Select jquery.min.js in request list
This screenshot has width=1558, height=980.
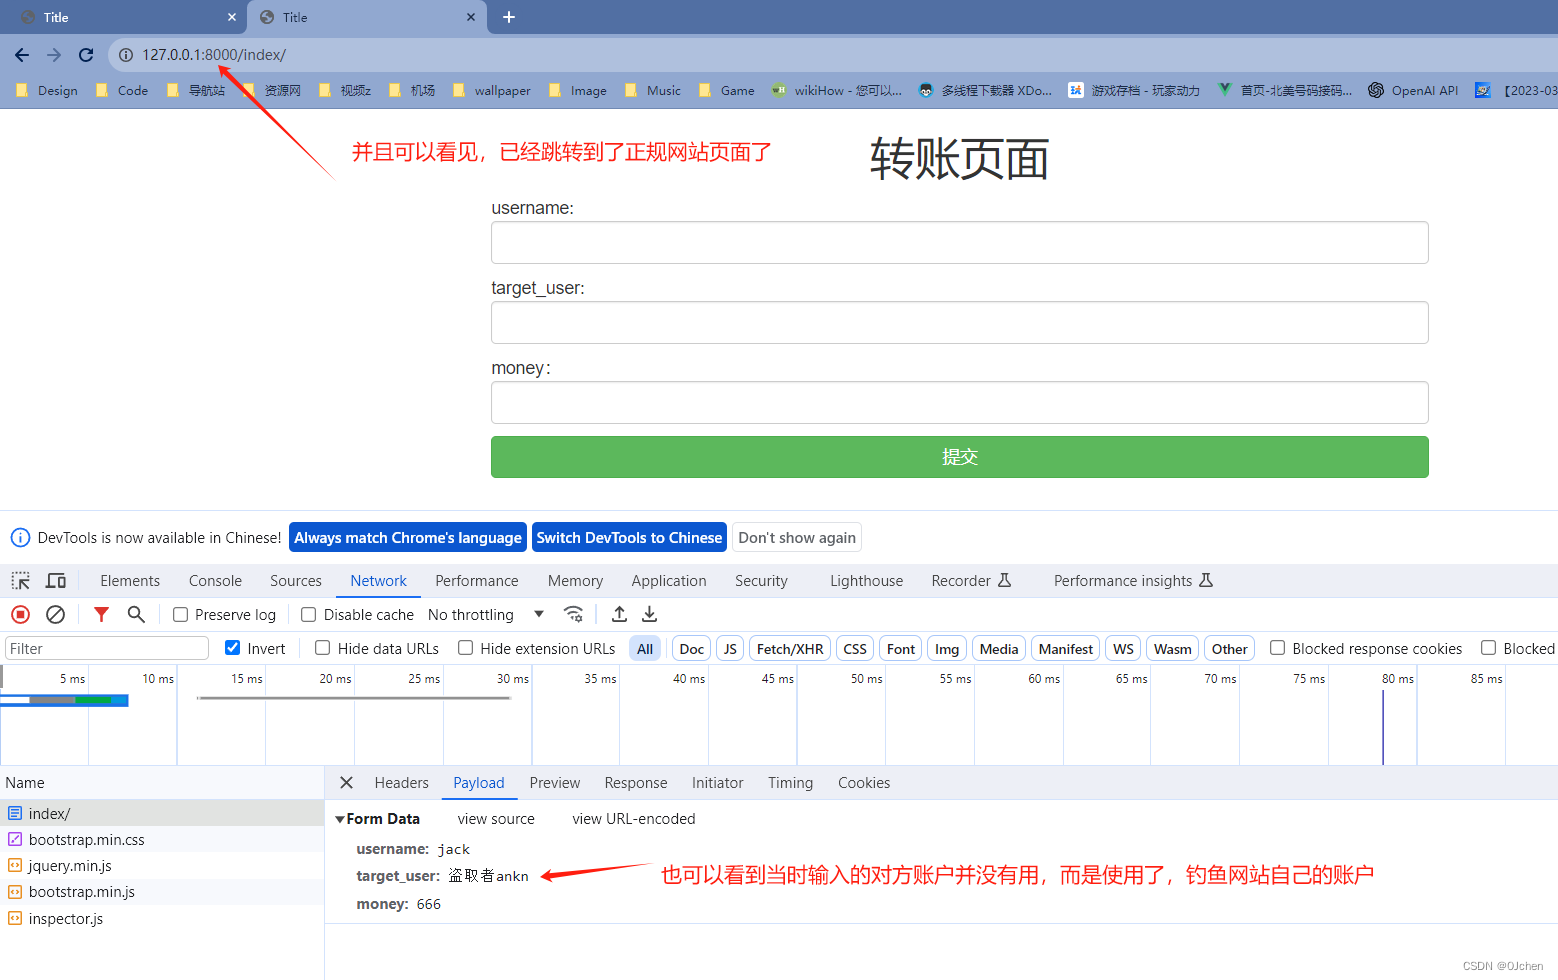[162, 866]
